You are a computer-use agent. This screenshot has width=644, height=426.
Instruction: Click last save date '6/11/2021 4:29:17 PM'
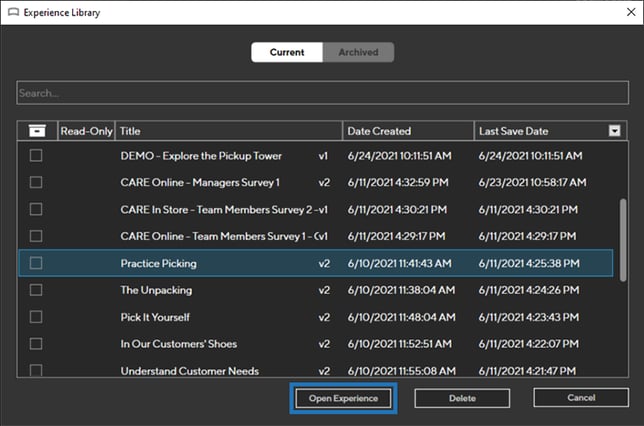(x=527, y=236)
